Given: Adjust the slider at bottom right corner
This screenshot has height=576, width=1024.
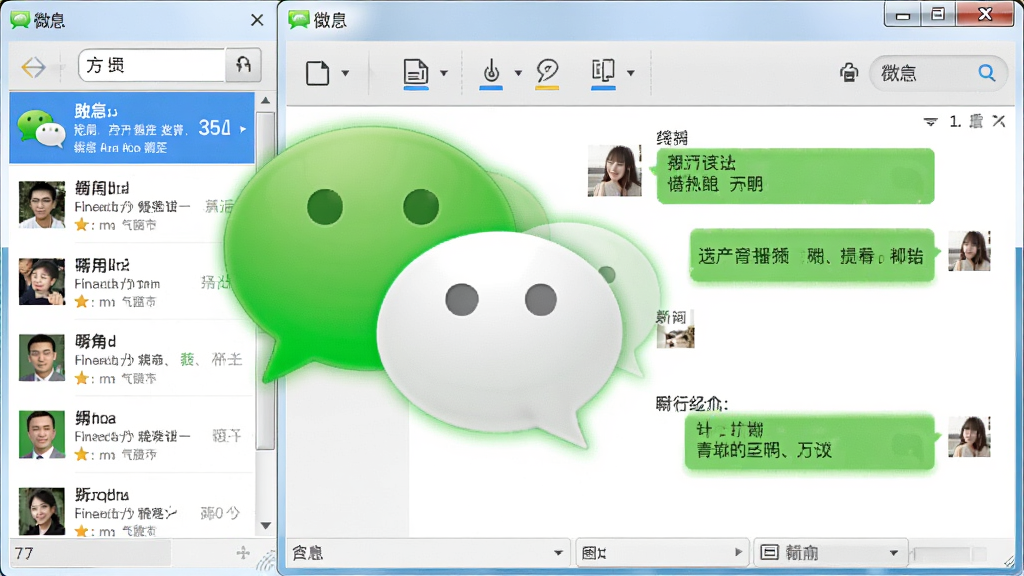Looking at the screenshot, I should (x=950, y=554).
